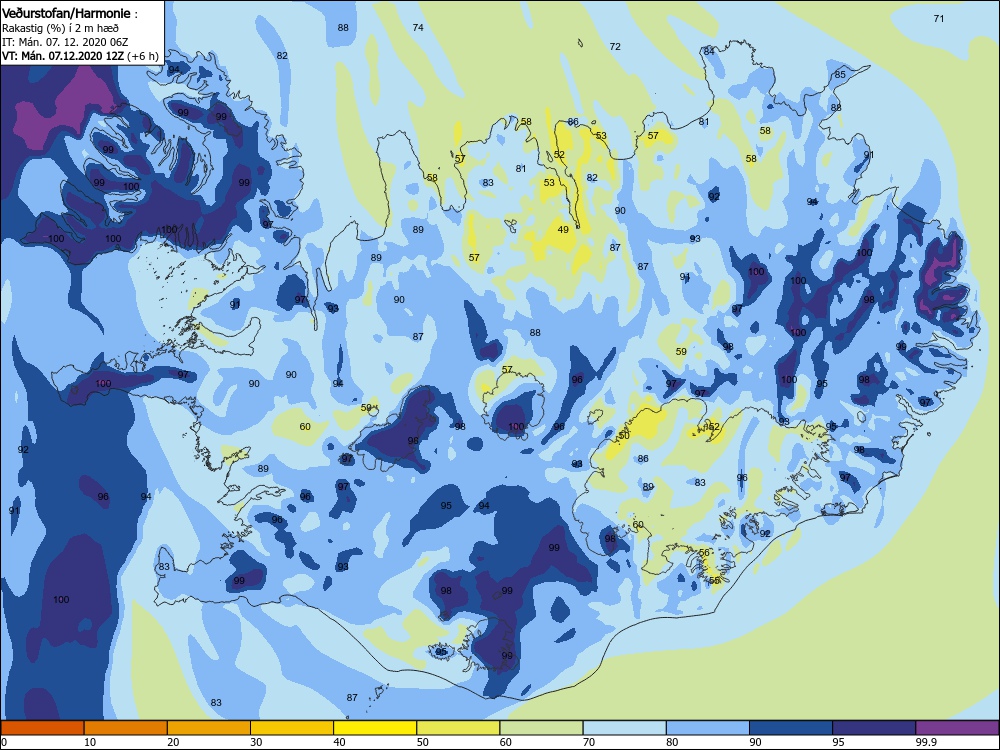
Task: Click the map humidity value 74
Action: (418, 27)
